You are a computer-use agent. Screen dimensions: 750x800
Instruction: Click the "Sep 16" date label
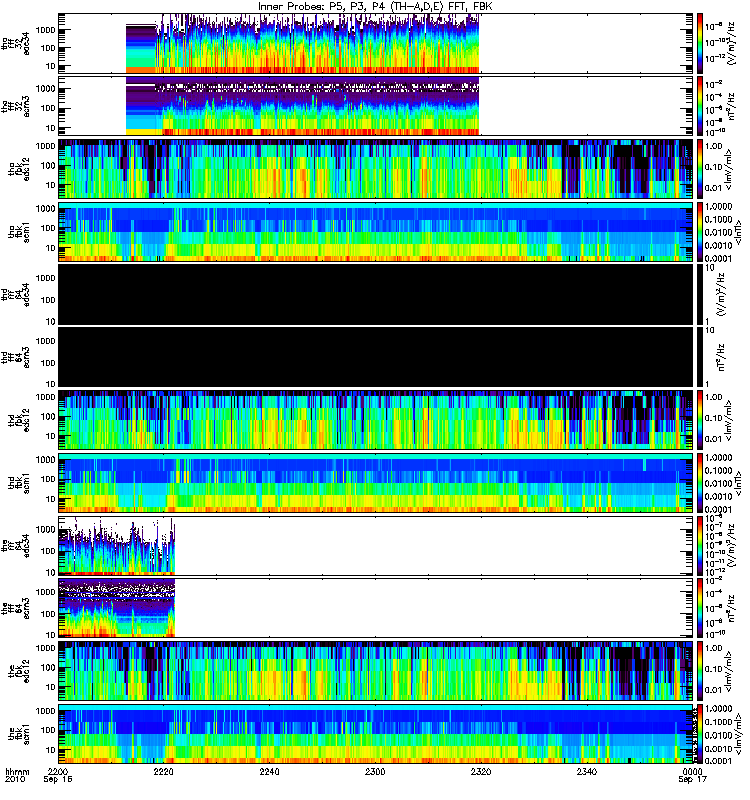click(58, 780)
